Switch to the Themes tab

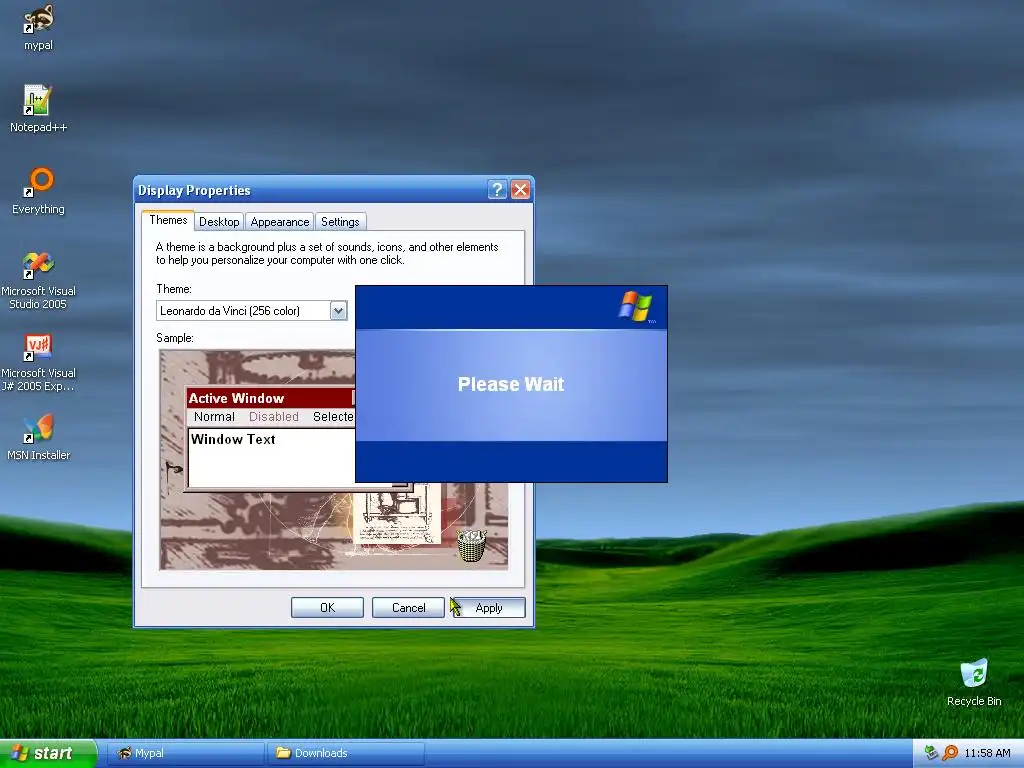168,220
